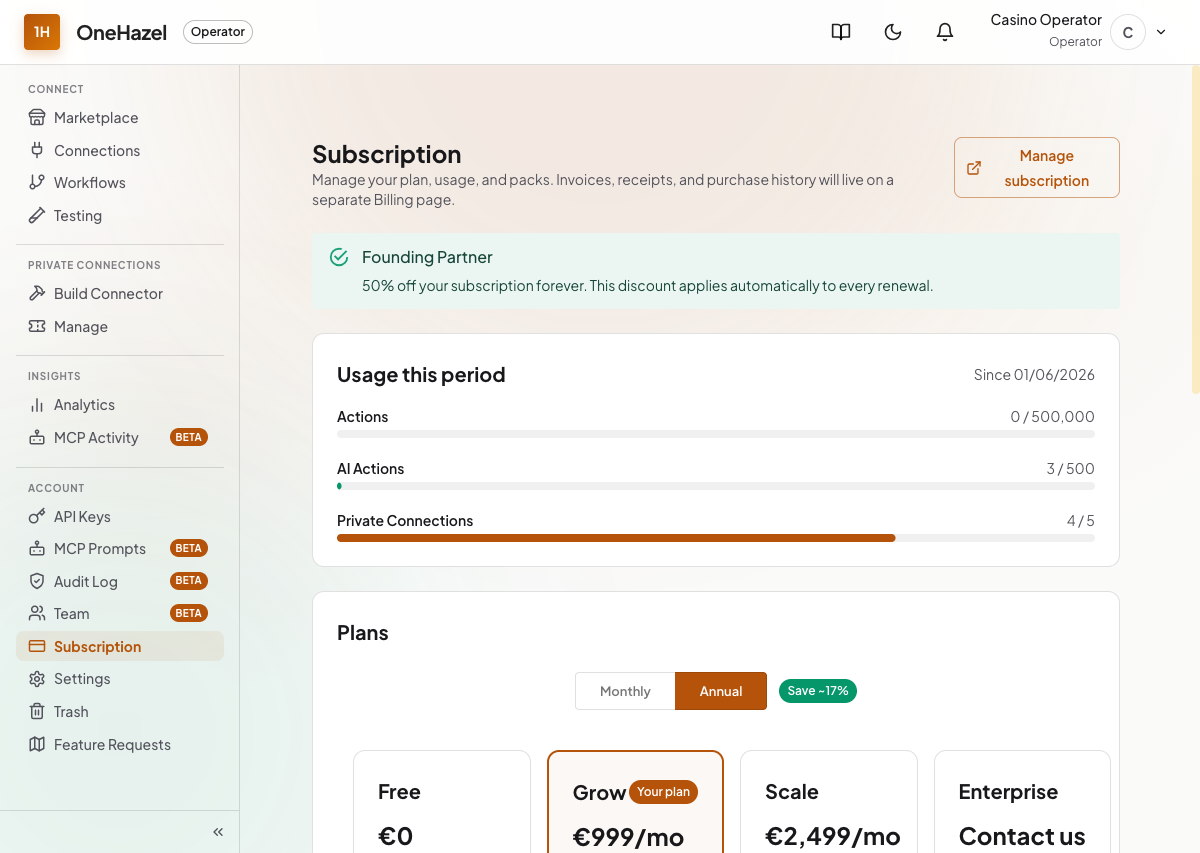Click the Feature Requests map icon
Image resolution: width=1200 pixels, height=853 pixels.
pos(37,745)
